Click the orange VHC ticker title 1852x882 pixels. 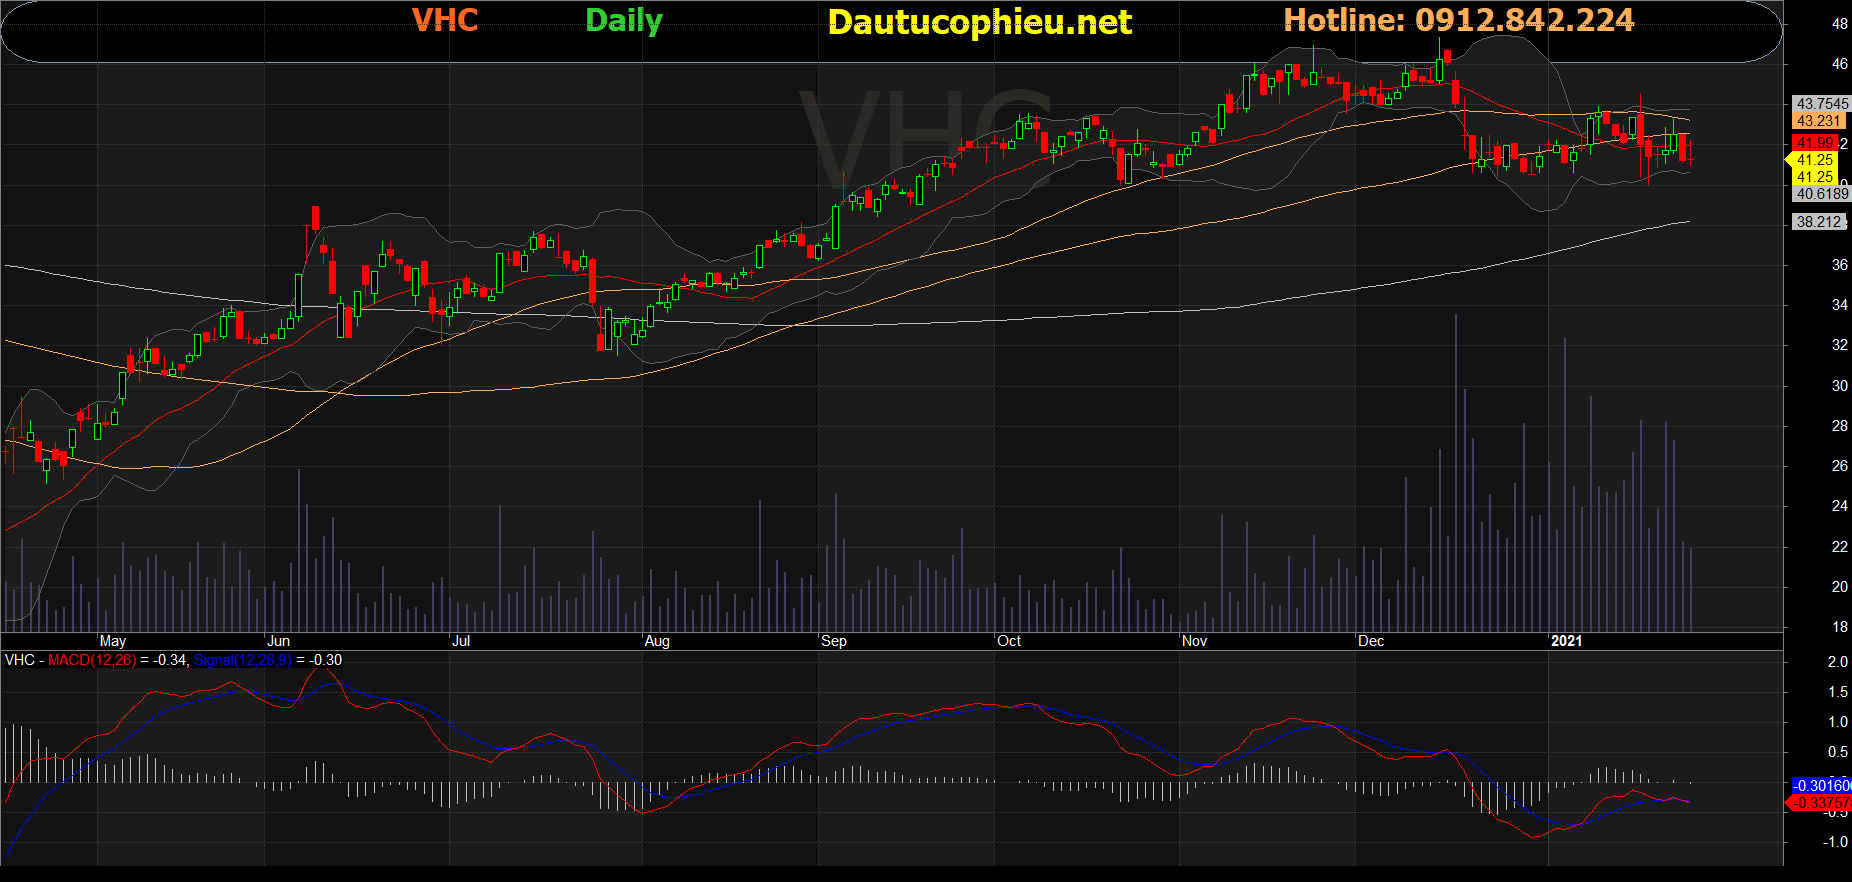[x=445, y=20]
